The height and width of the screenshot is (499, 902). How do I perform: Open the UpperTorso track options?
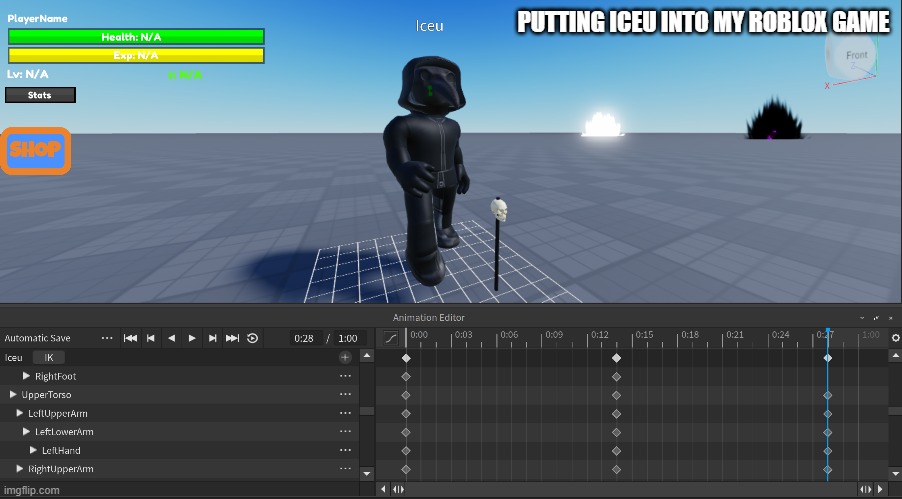pyautogui.click(x=345, y=395)
